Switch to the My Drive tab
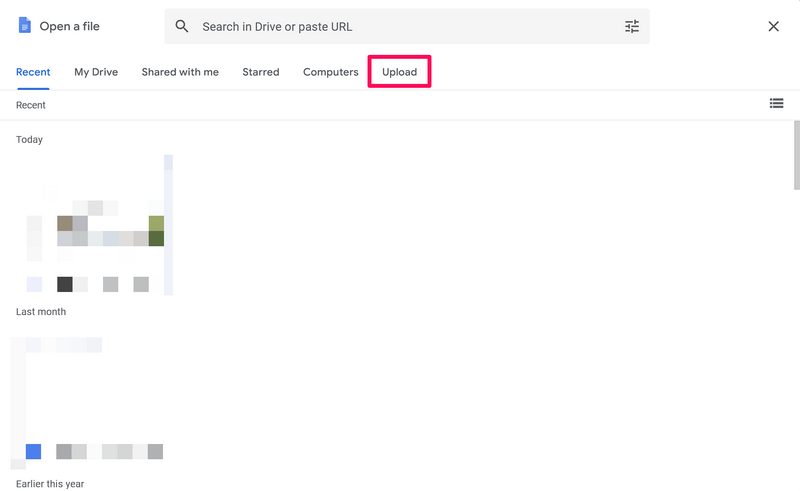The image size is (800, 491). pos(96,72)
